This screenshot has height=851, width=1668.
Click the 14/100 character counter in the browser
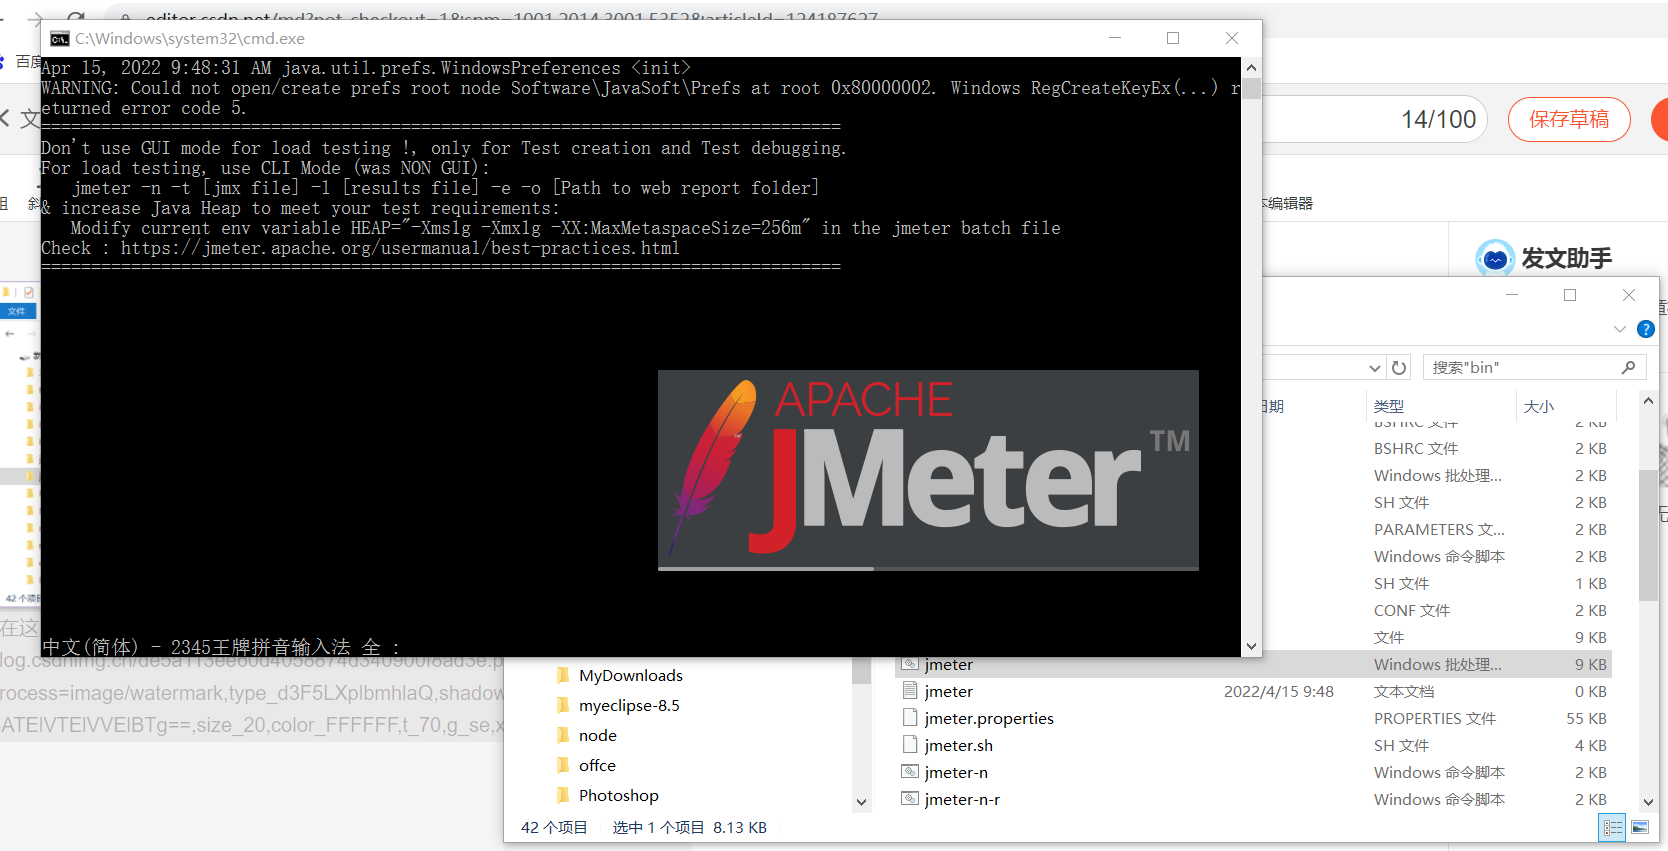pyautogui.click(x=1438, y=119)
